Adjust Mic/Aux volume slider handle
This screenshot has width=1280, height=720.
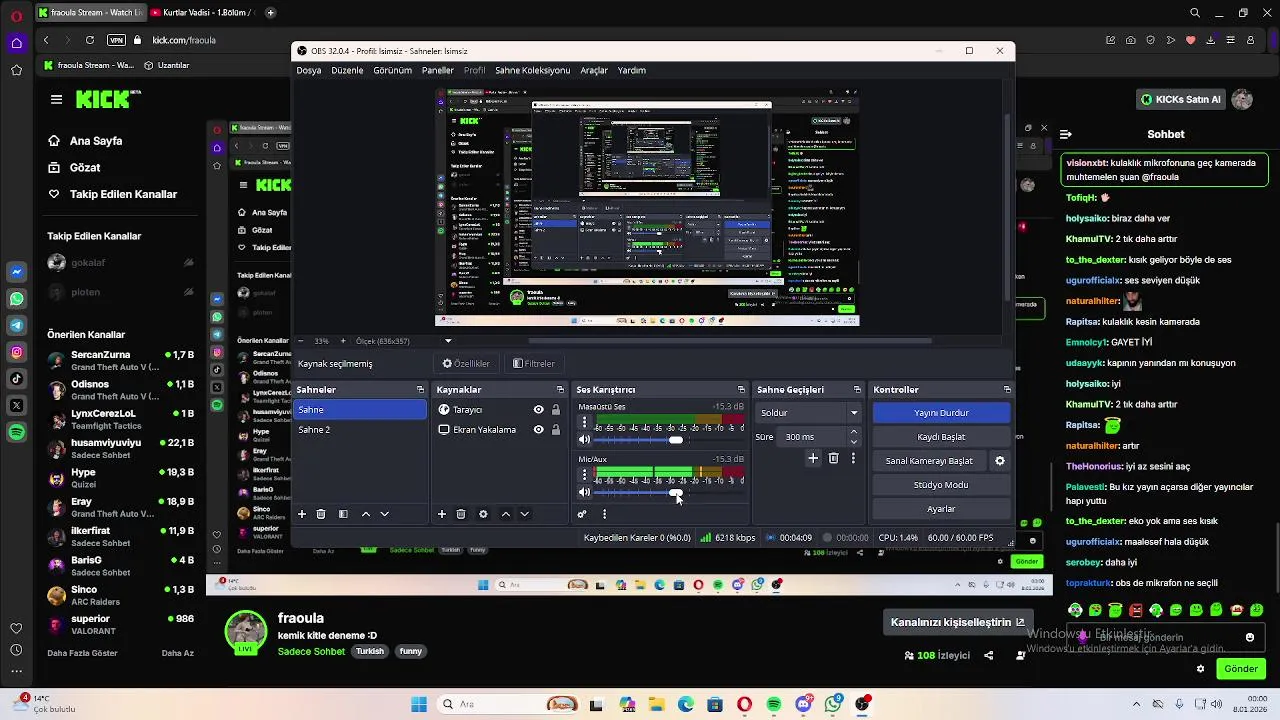[676, 492]
